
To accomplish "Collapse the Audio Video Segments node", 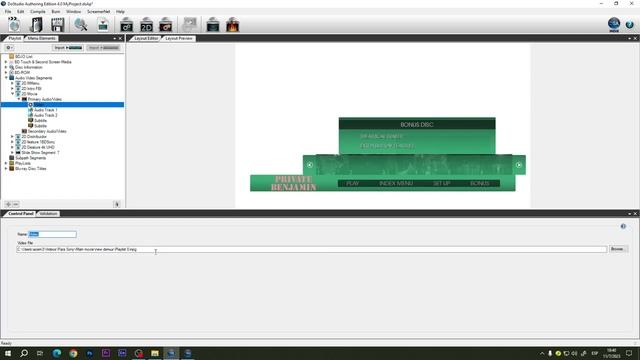I will pyautogui.click(x=6, y=78).
